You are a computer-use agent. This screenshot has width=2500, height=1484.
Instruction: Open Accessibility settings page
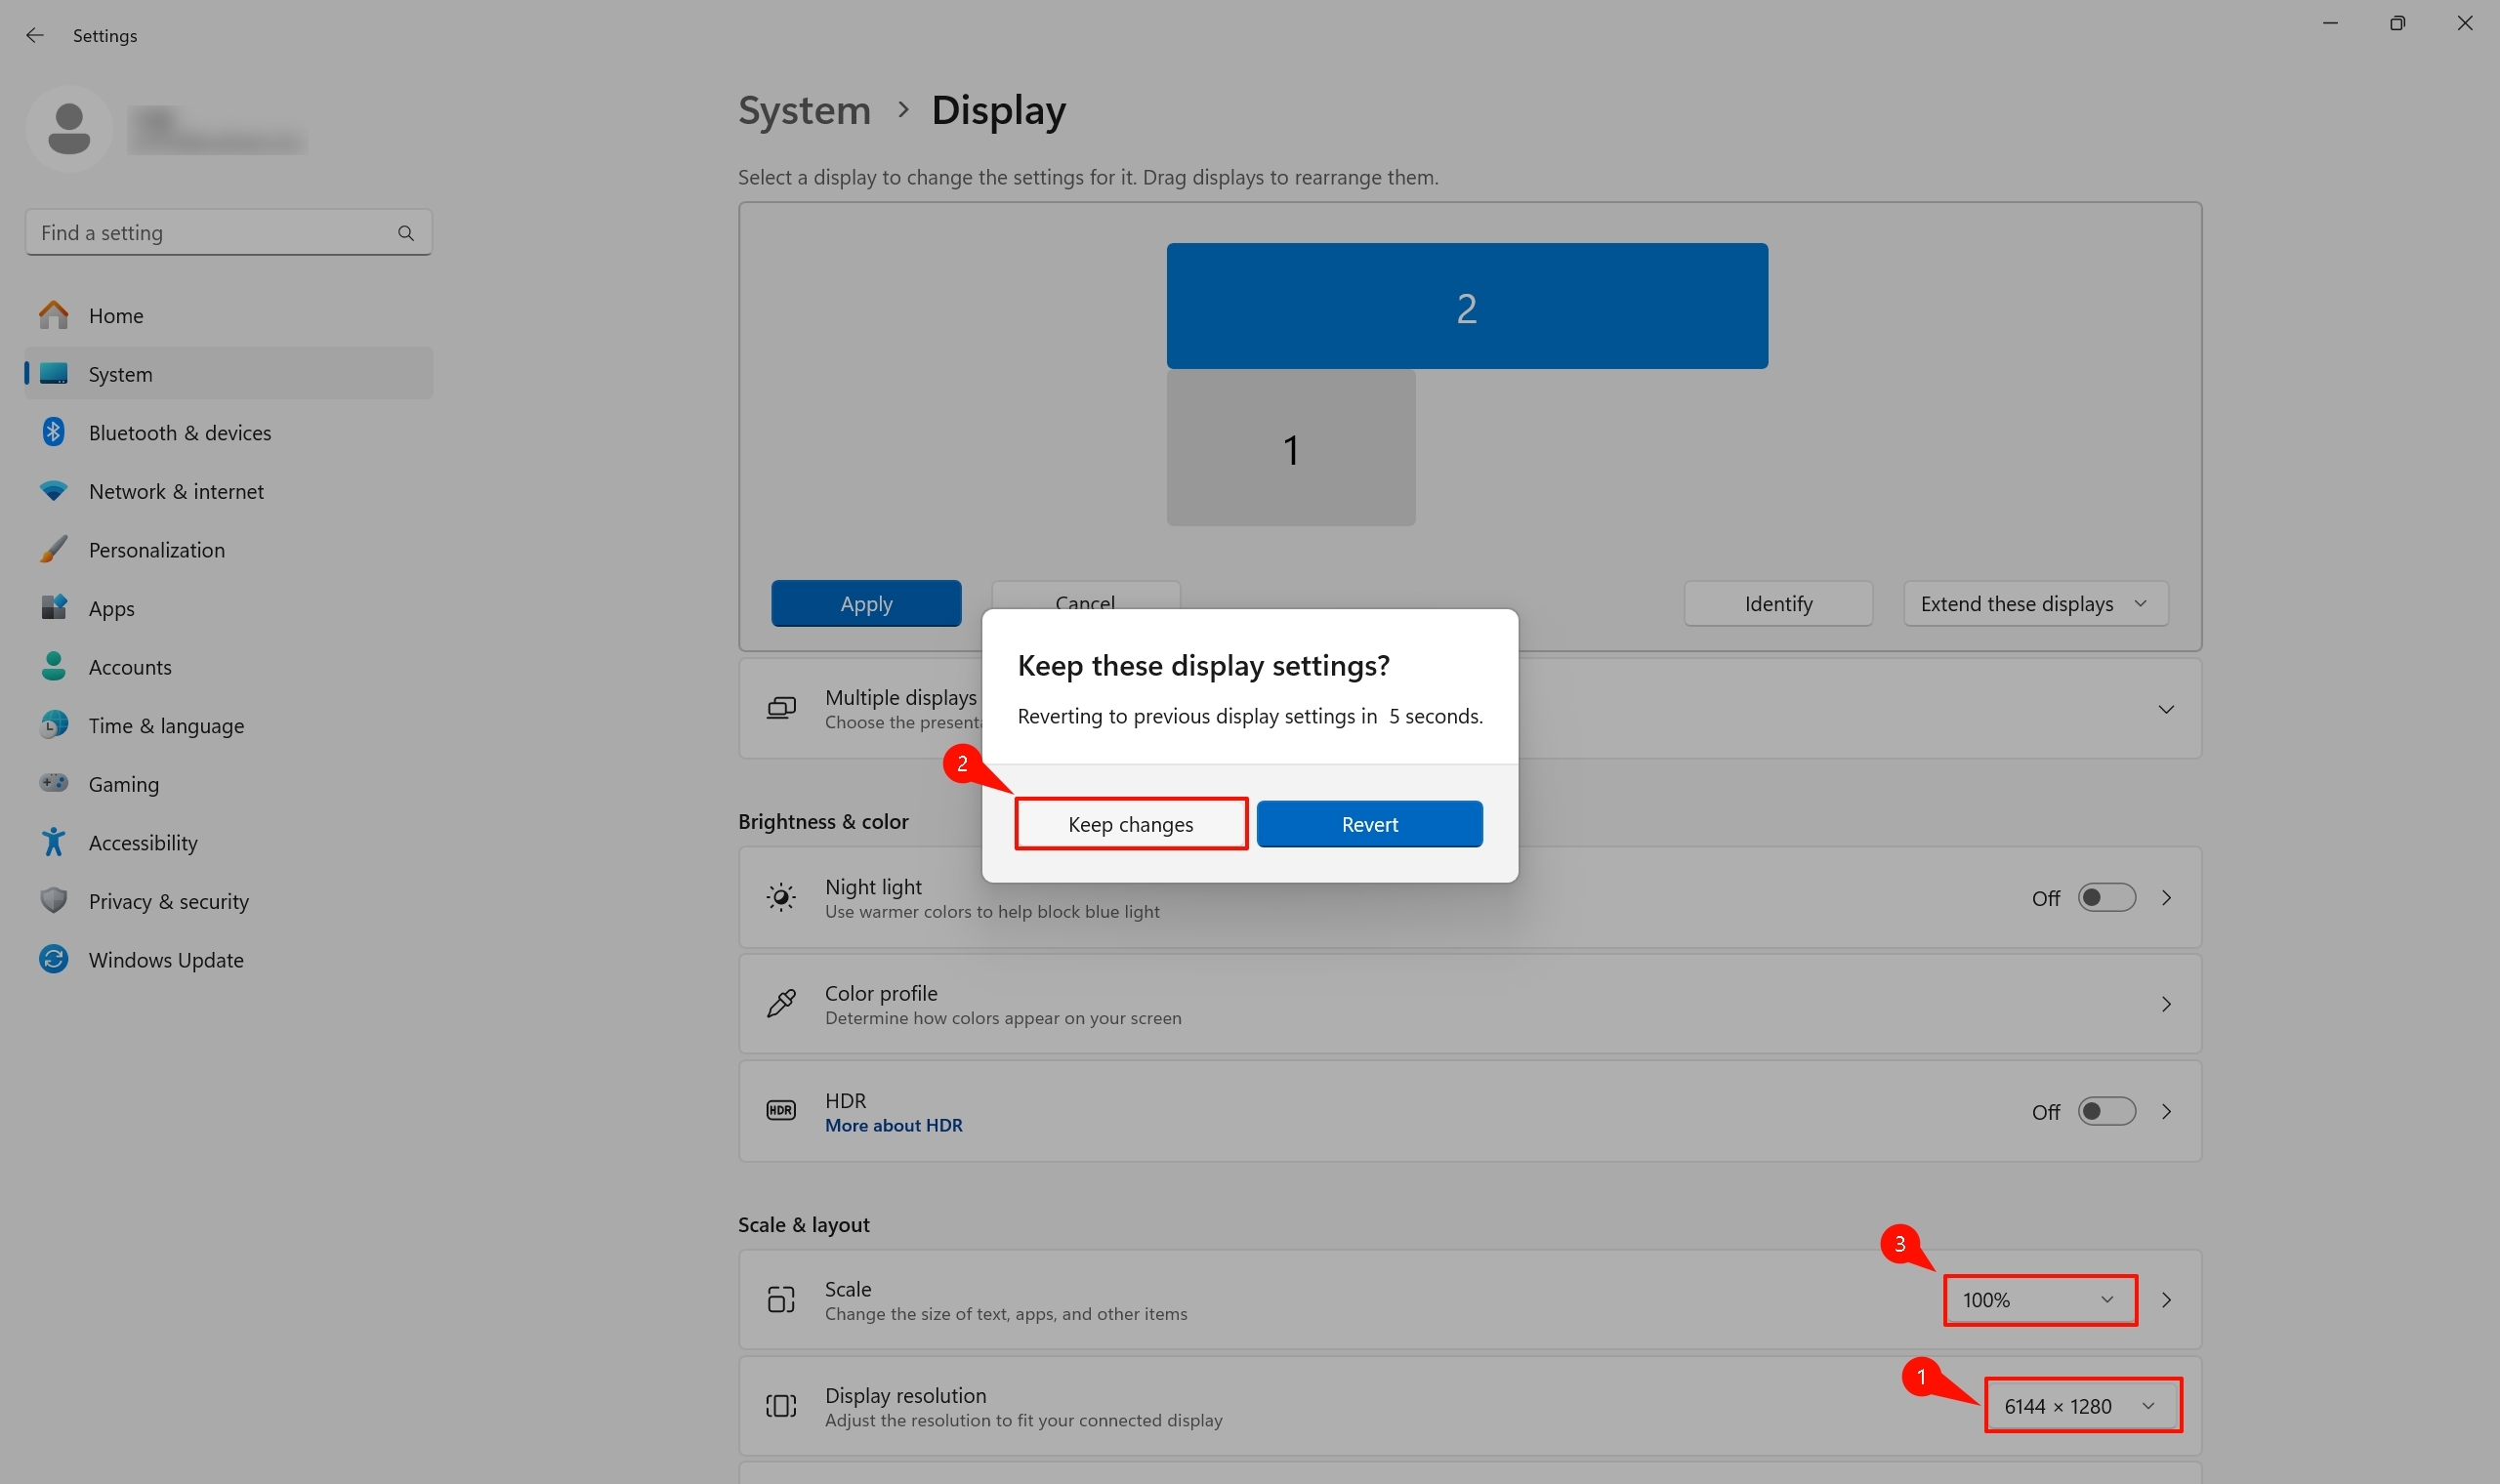tap(143, 843)
